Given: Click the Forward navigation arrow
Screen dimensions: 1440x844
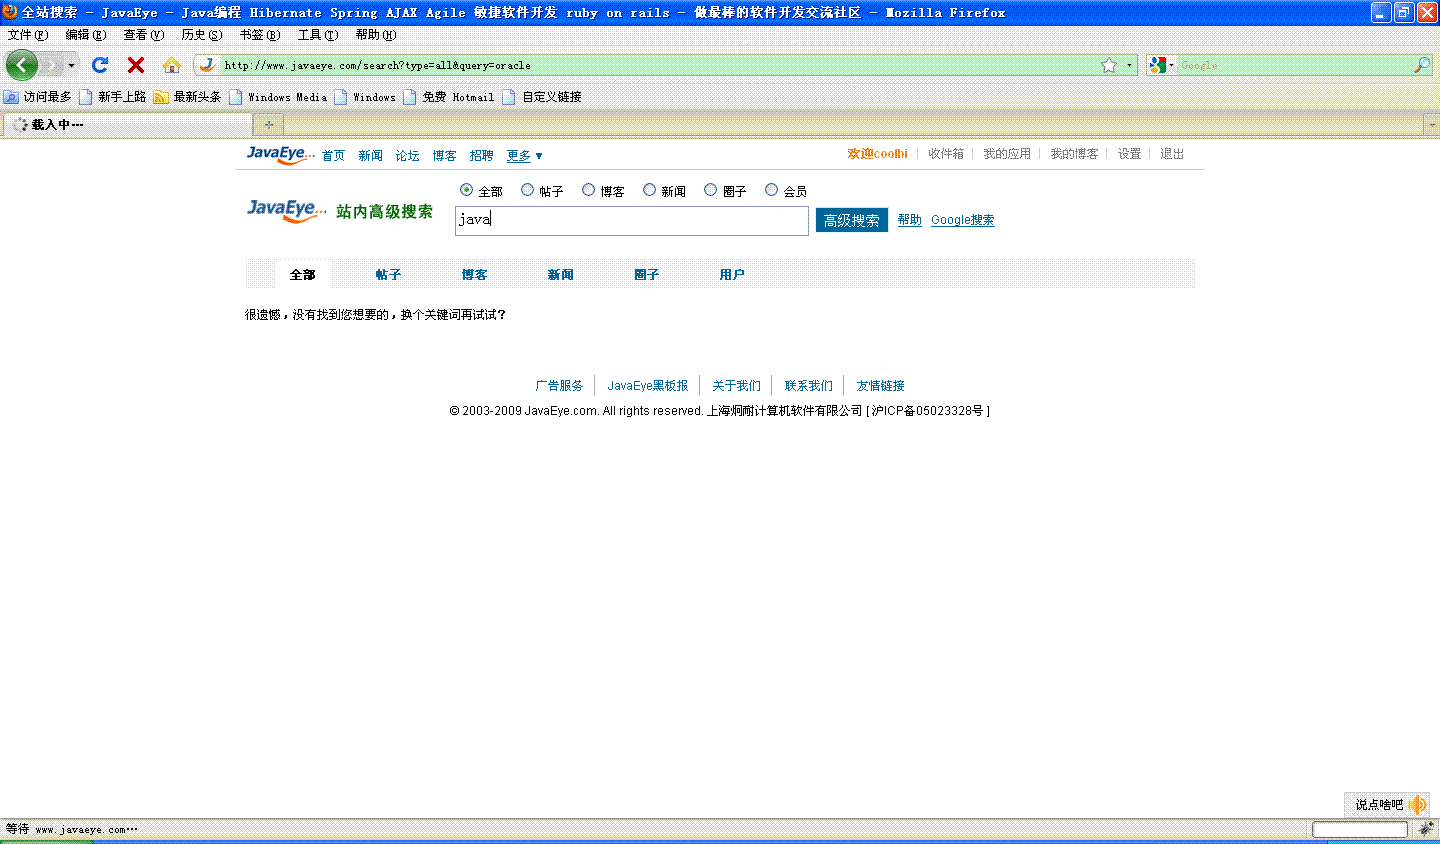Looking at the screenshot, I should (52, 65).
